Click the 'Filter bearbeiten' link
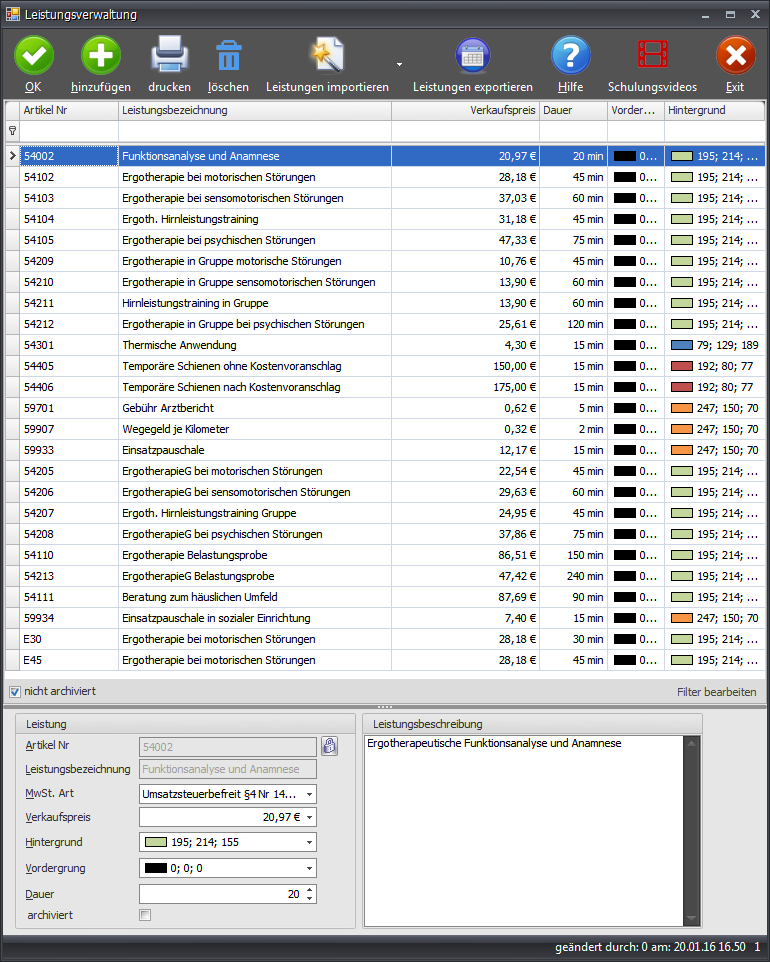This screenshot has height=962, width=770. click(x=716, y=692)
